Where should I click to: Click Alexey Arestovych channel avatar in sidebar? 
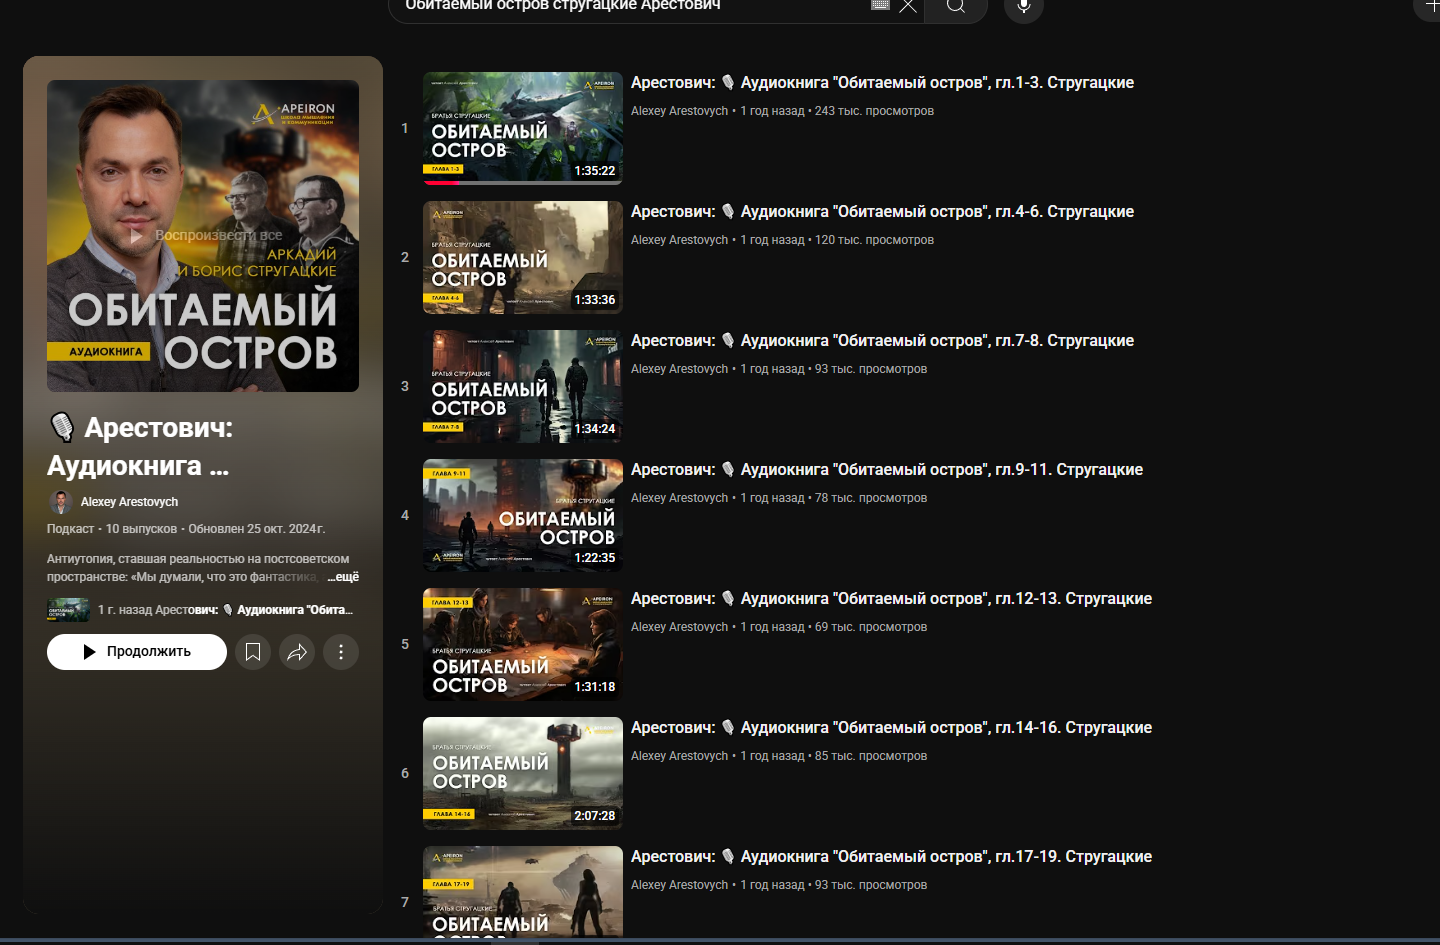point(61,502)
